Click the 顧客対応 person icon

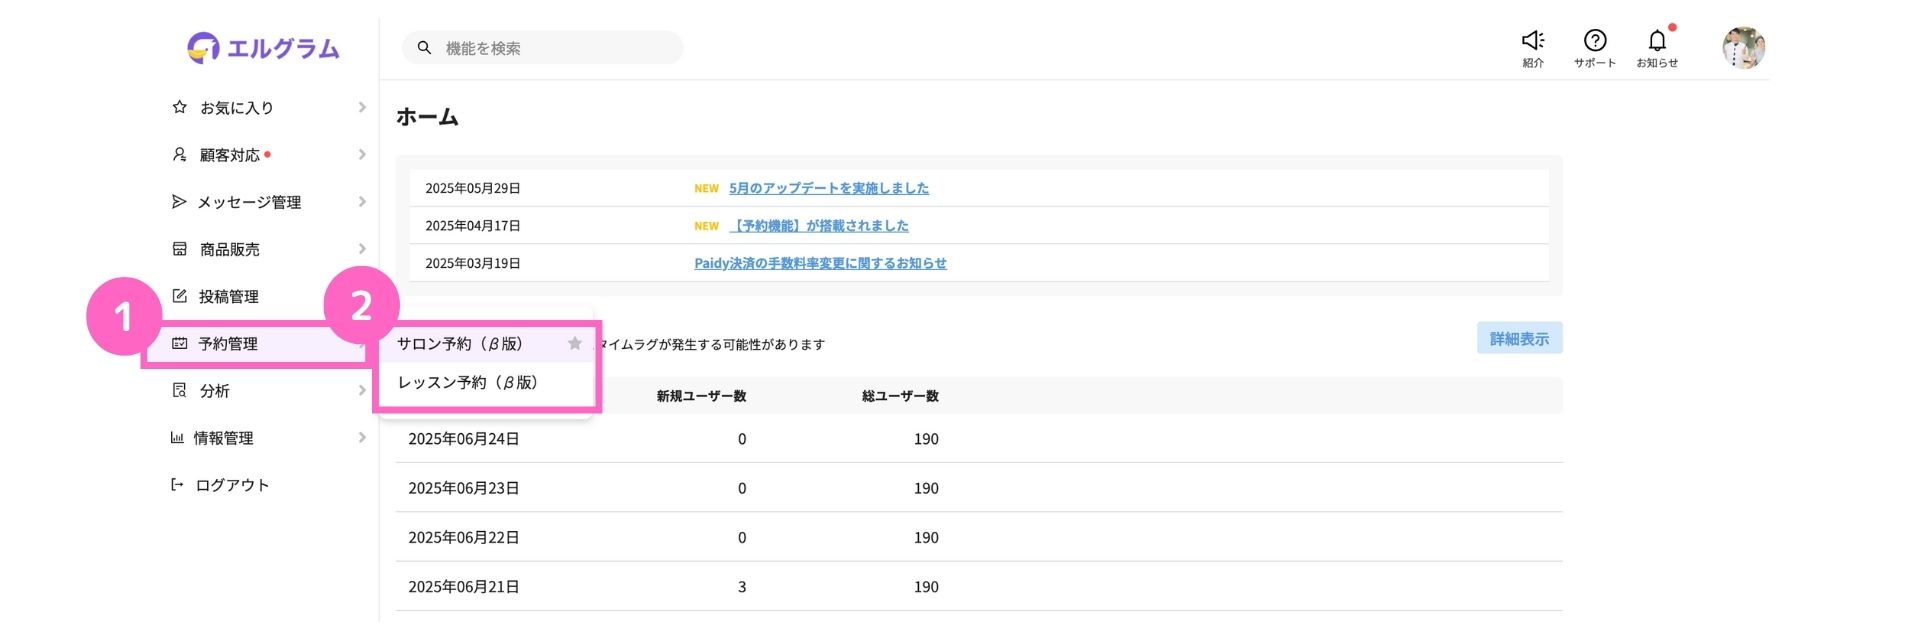180,154
